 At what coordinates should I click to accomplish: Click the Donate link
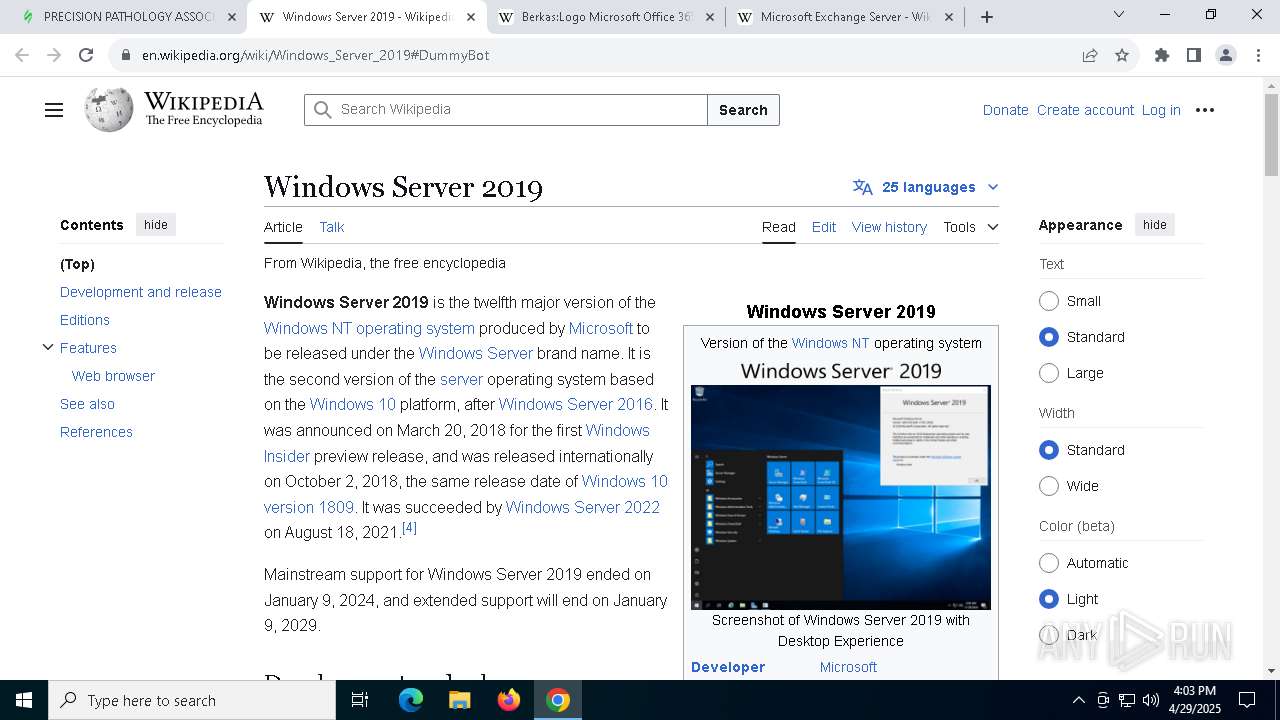pos(1005,110)
